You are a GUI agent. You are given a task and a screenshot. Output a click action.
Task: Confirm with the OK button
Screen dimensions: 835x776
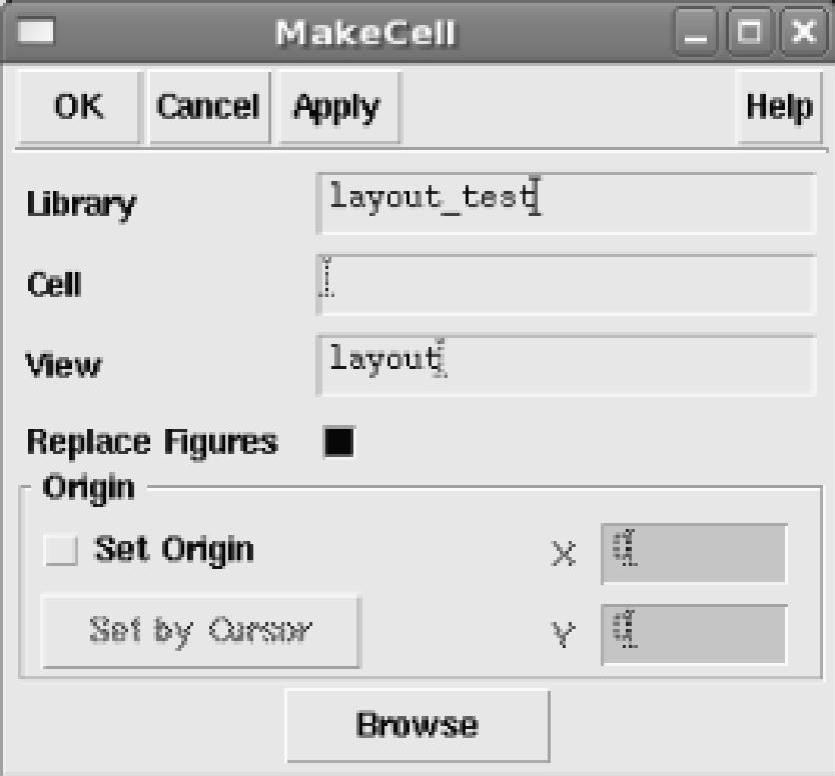[79, 107]
